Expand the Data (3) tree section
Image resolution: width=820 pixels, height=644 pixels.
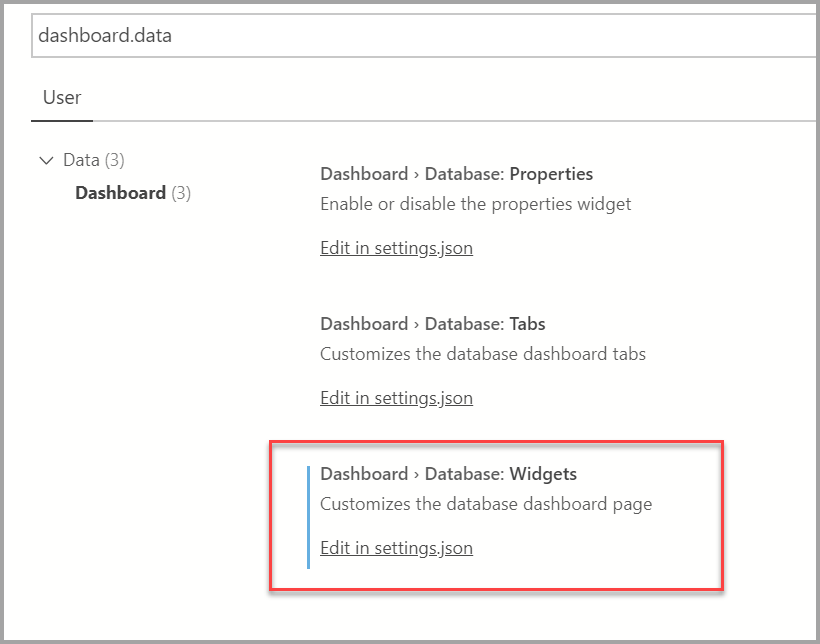[46, 159]
